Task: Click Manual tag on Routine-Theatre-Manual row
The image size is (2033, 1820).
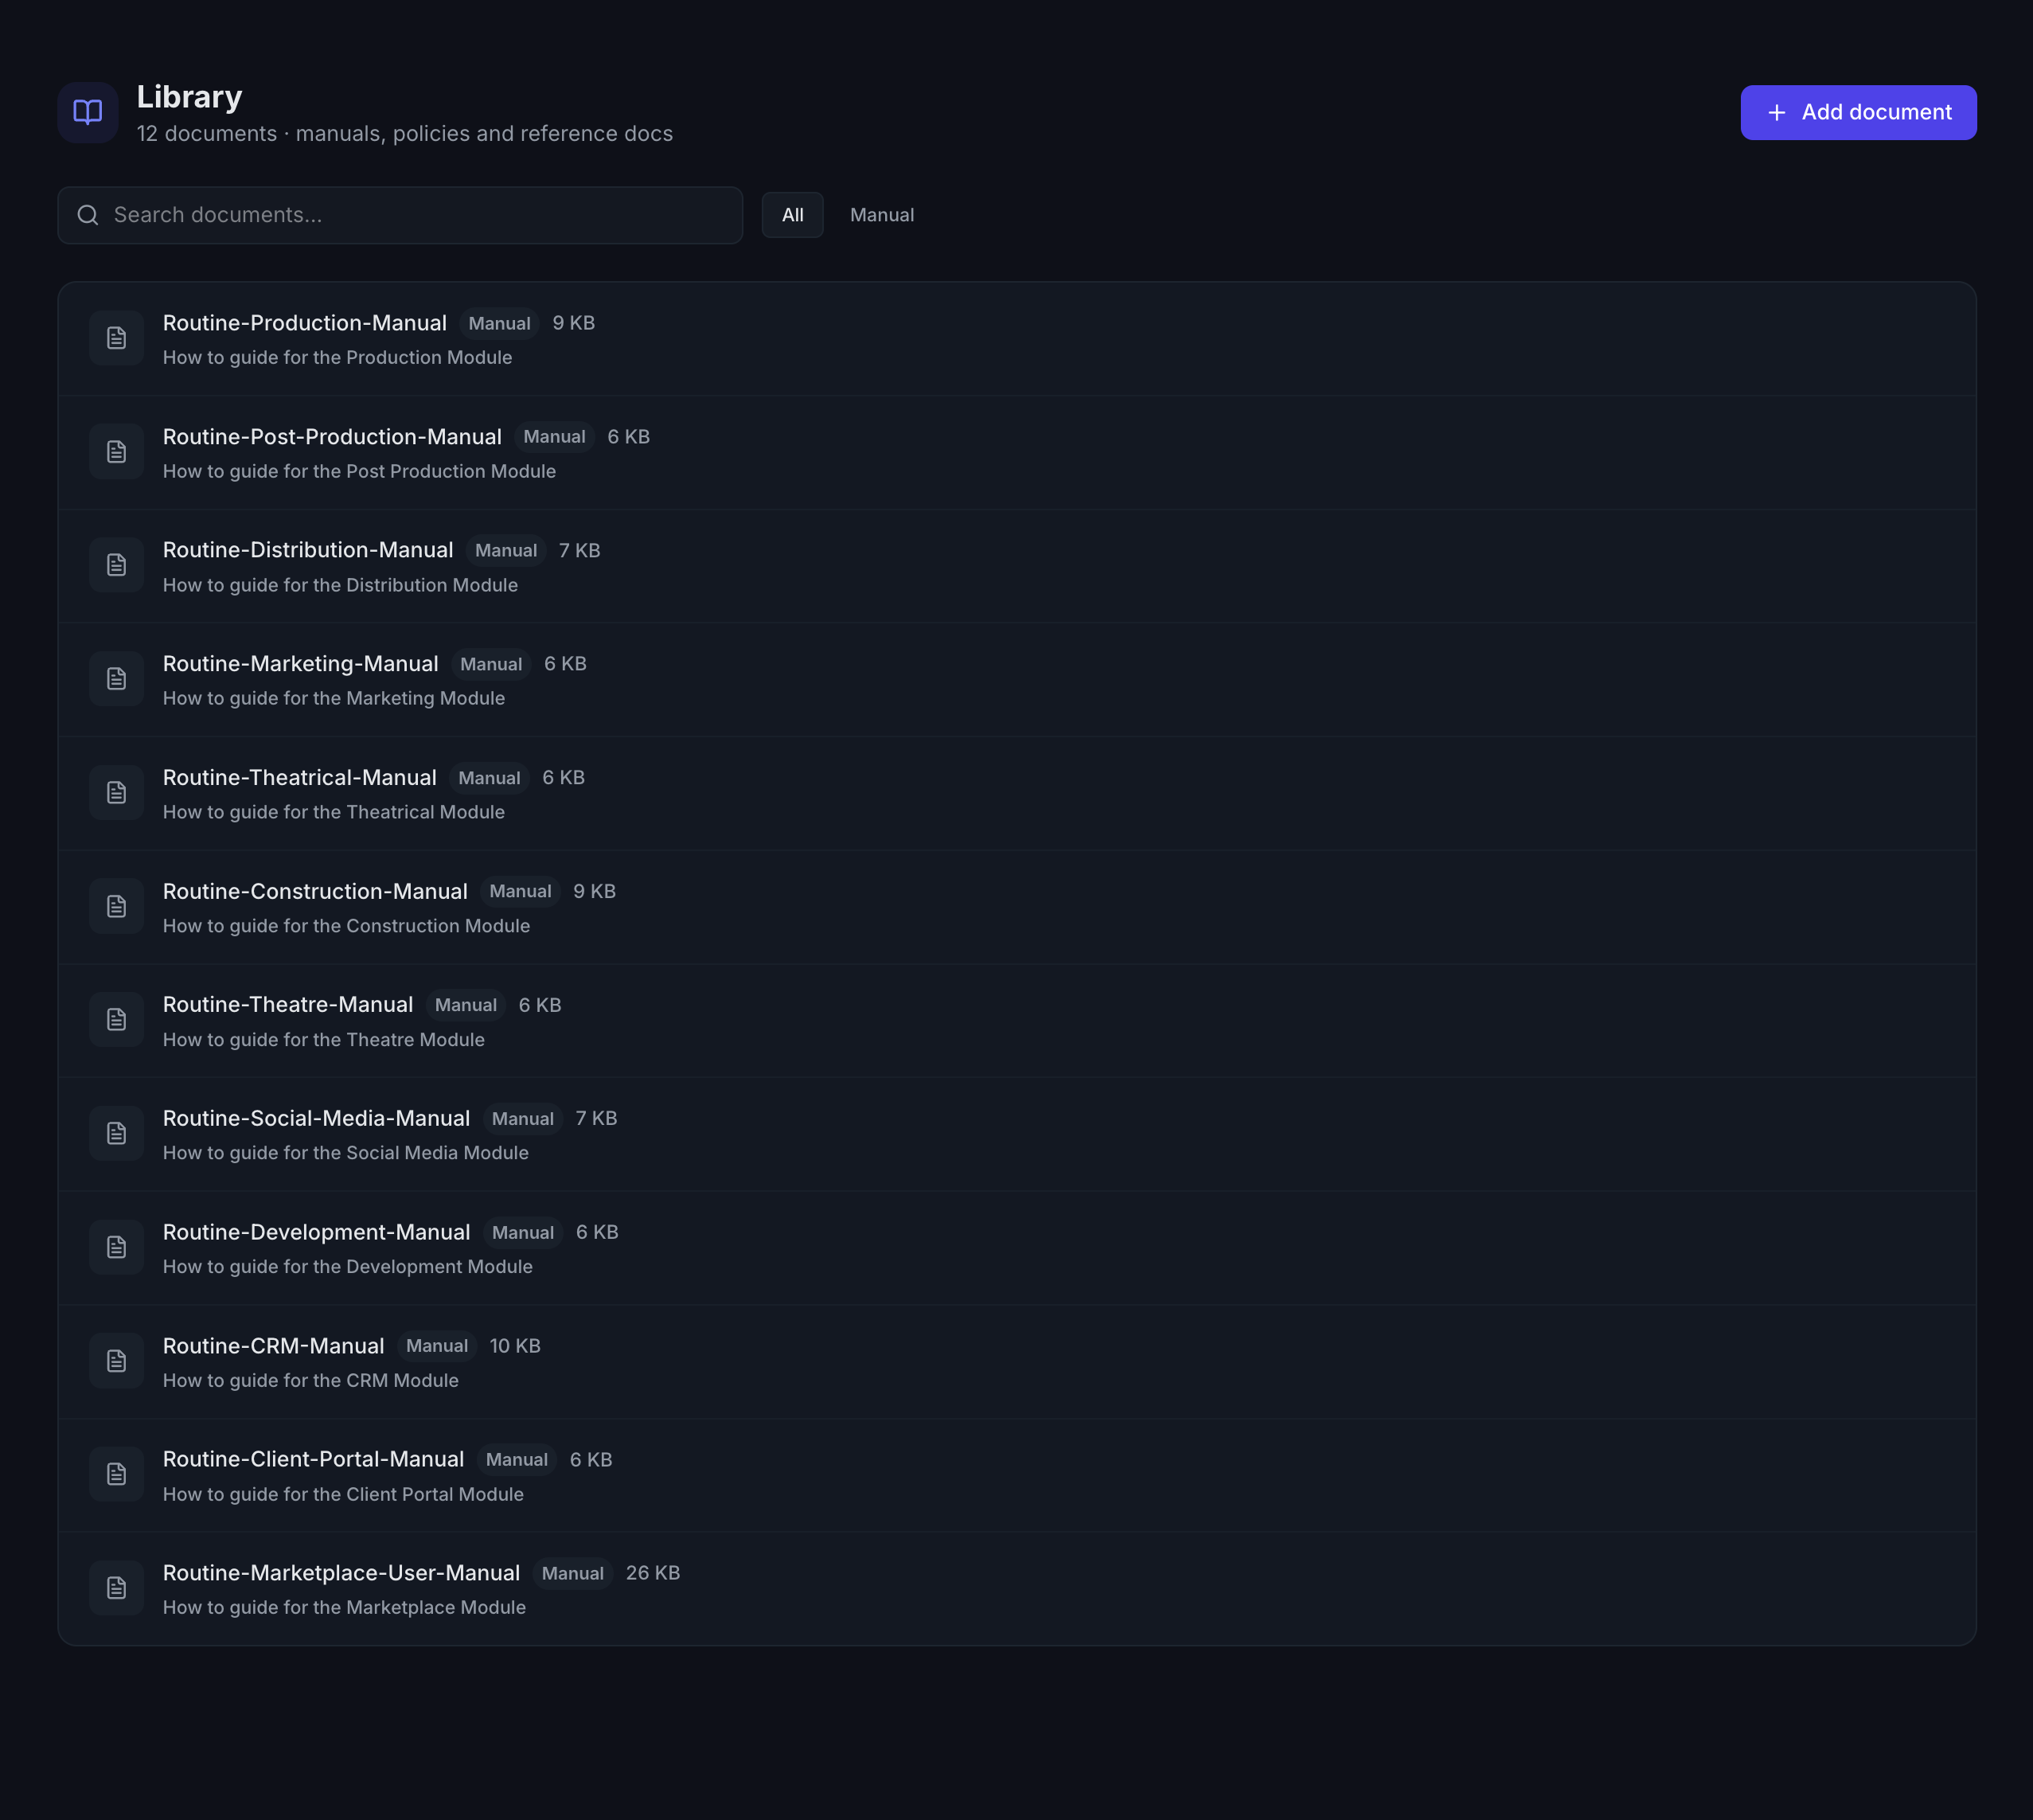Action: [x=466, y=1006]
